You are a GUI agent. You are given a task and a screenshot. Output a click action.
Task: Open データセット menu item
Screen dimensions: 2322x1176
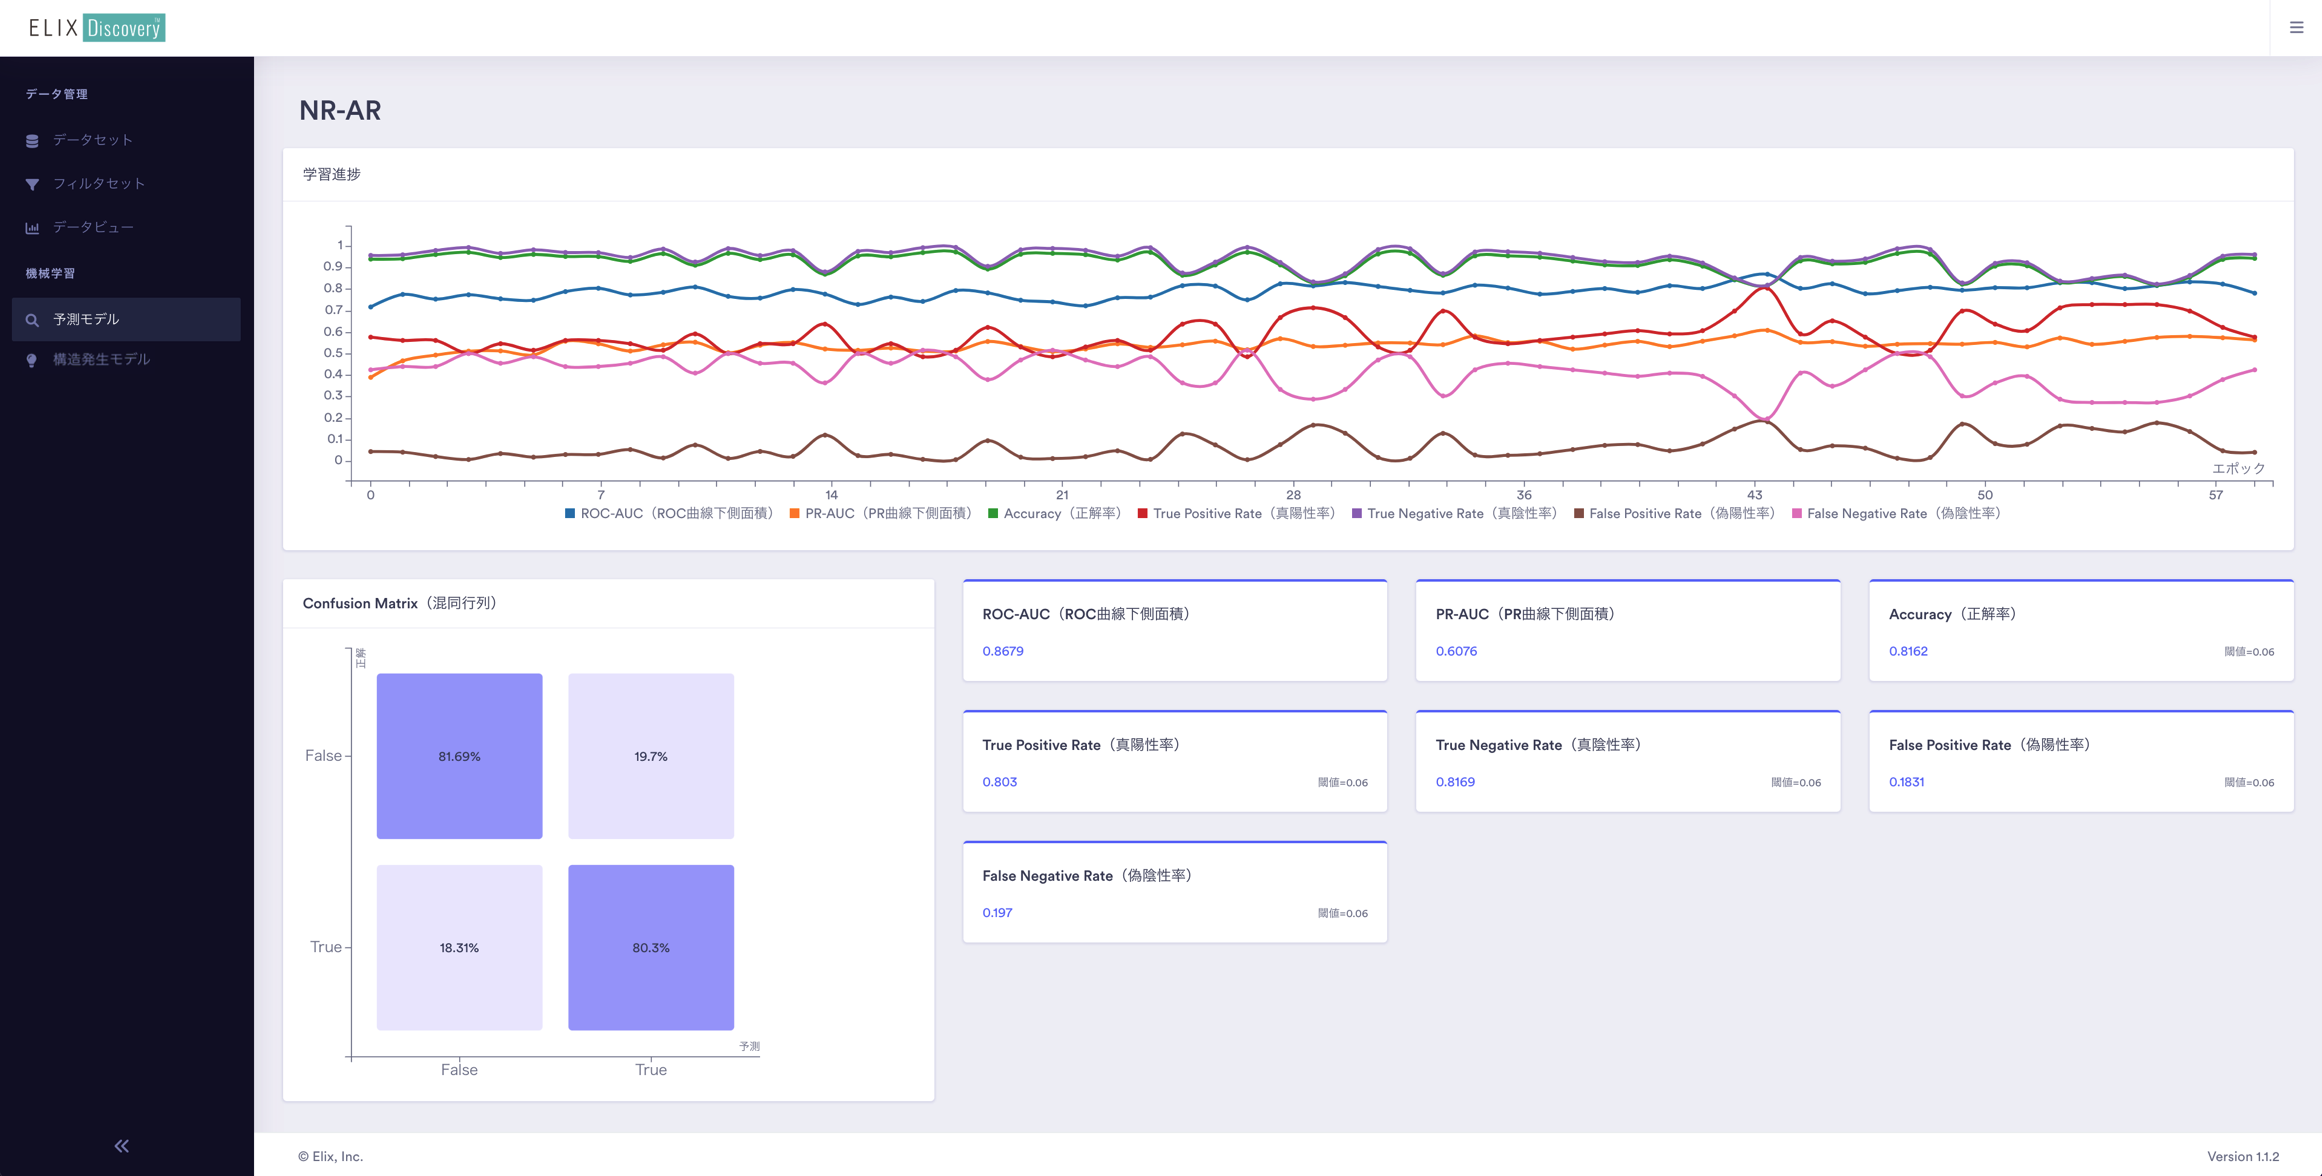93,140
